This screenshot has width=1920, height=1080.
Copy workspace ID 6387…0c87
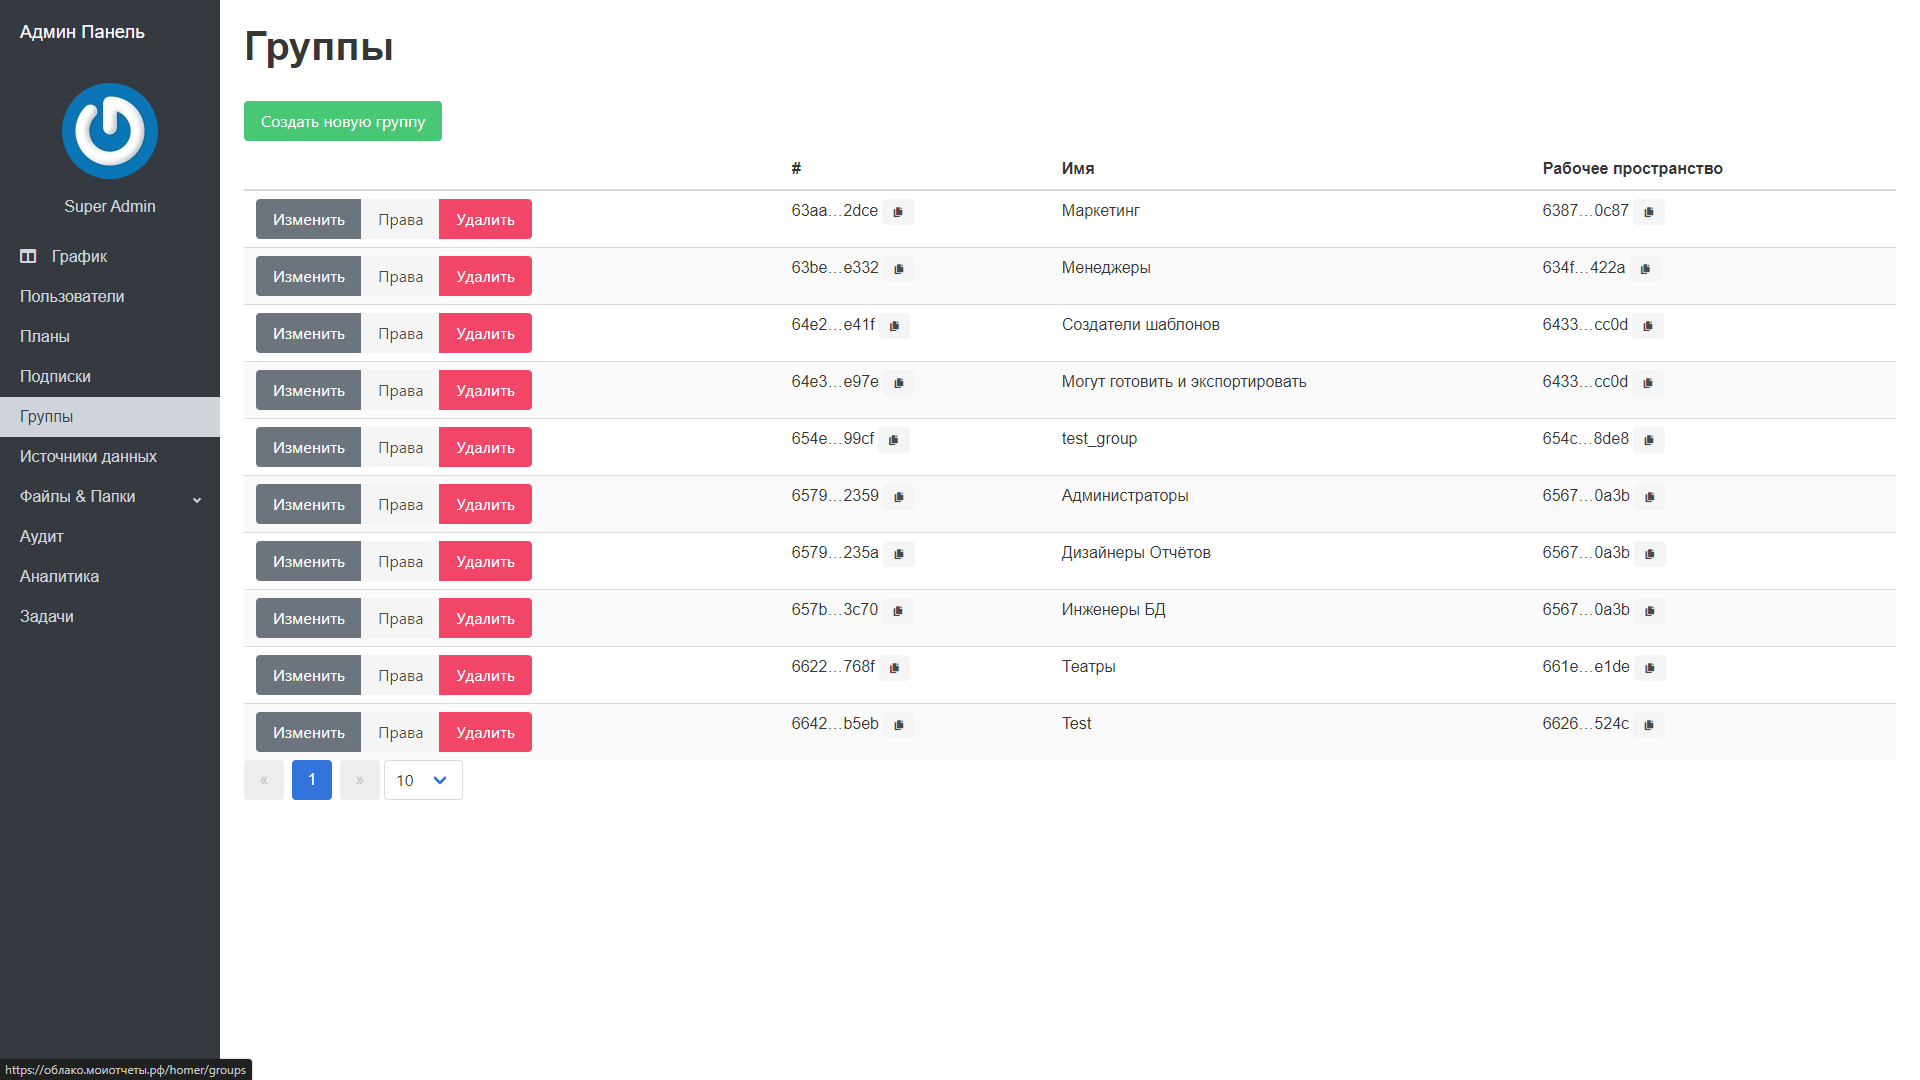[1649, 212]
